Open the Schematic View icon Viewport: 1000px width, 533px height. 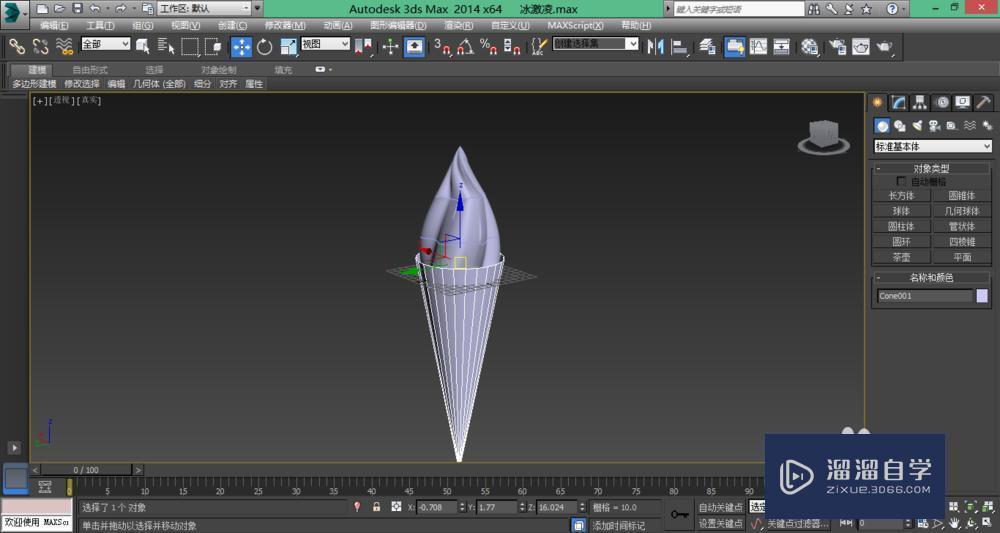tap(781, 46)
